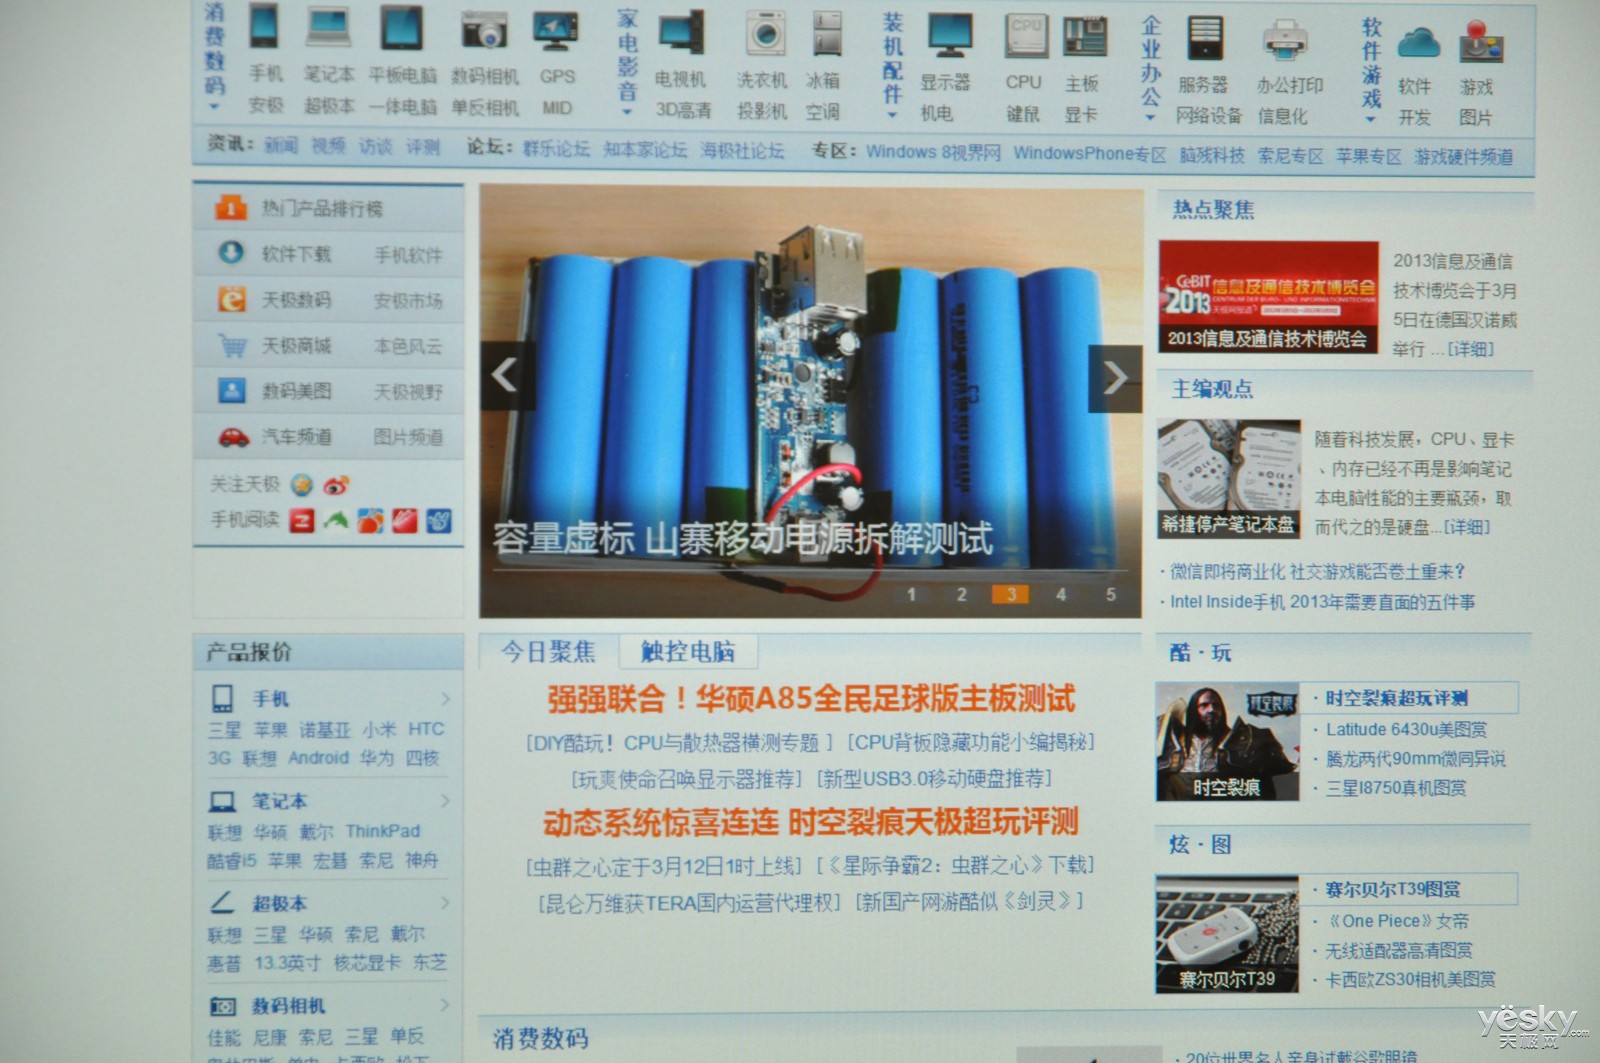Open the 冰箱 refrigerator category icon

826,34
